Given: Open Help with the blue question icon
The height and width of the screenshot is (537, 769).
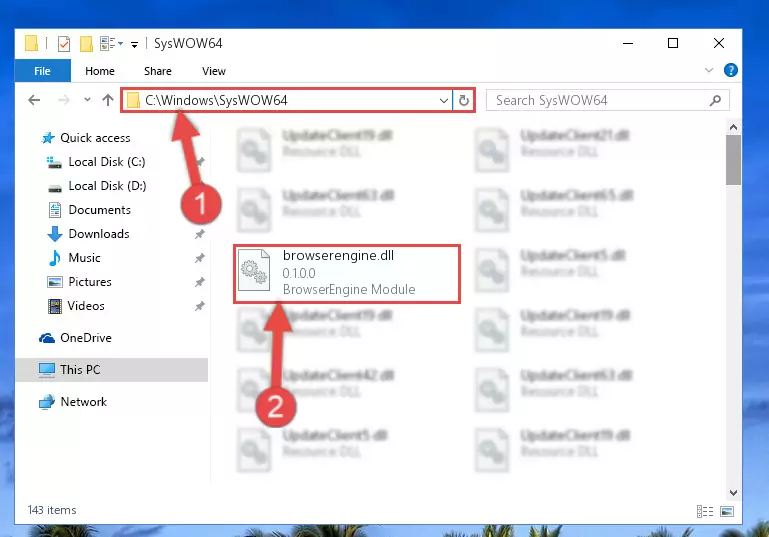Looking at the screenshot, I should tap(730, 70).
